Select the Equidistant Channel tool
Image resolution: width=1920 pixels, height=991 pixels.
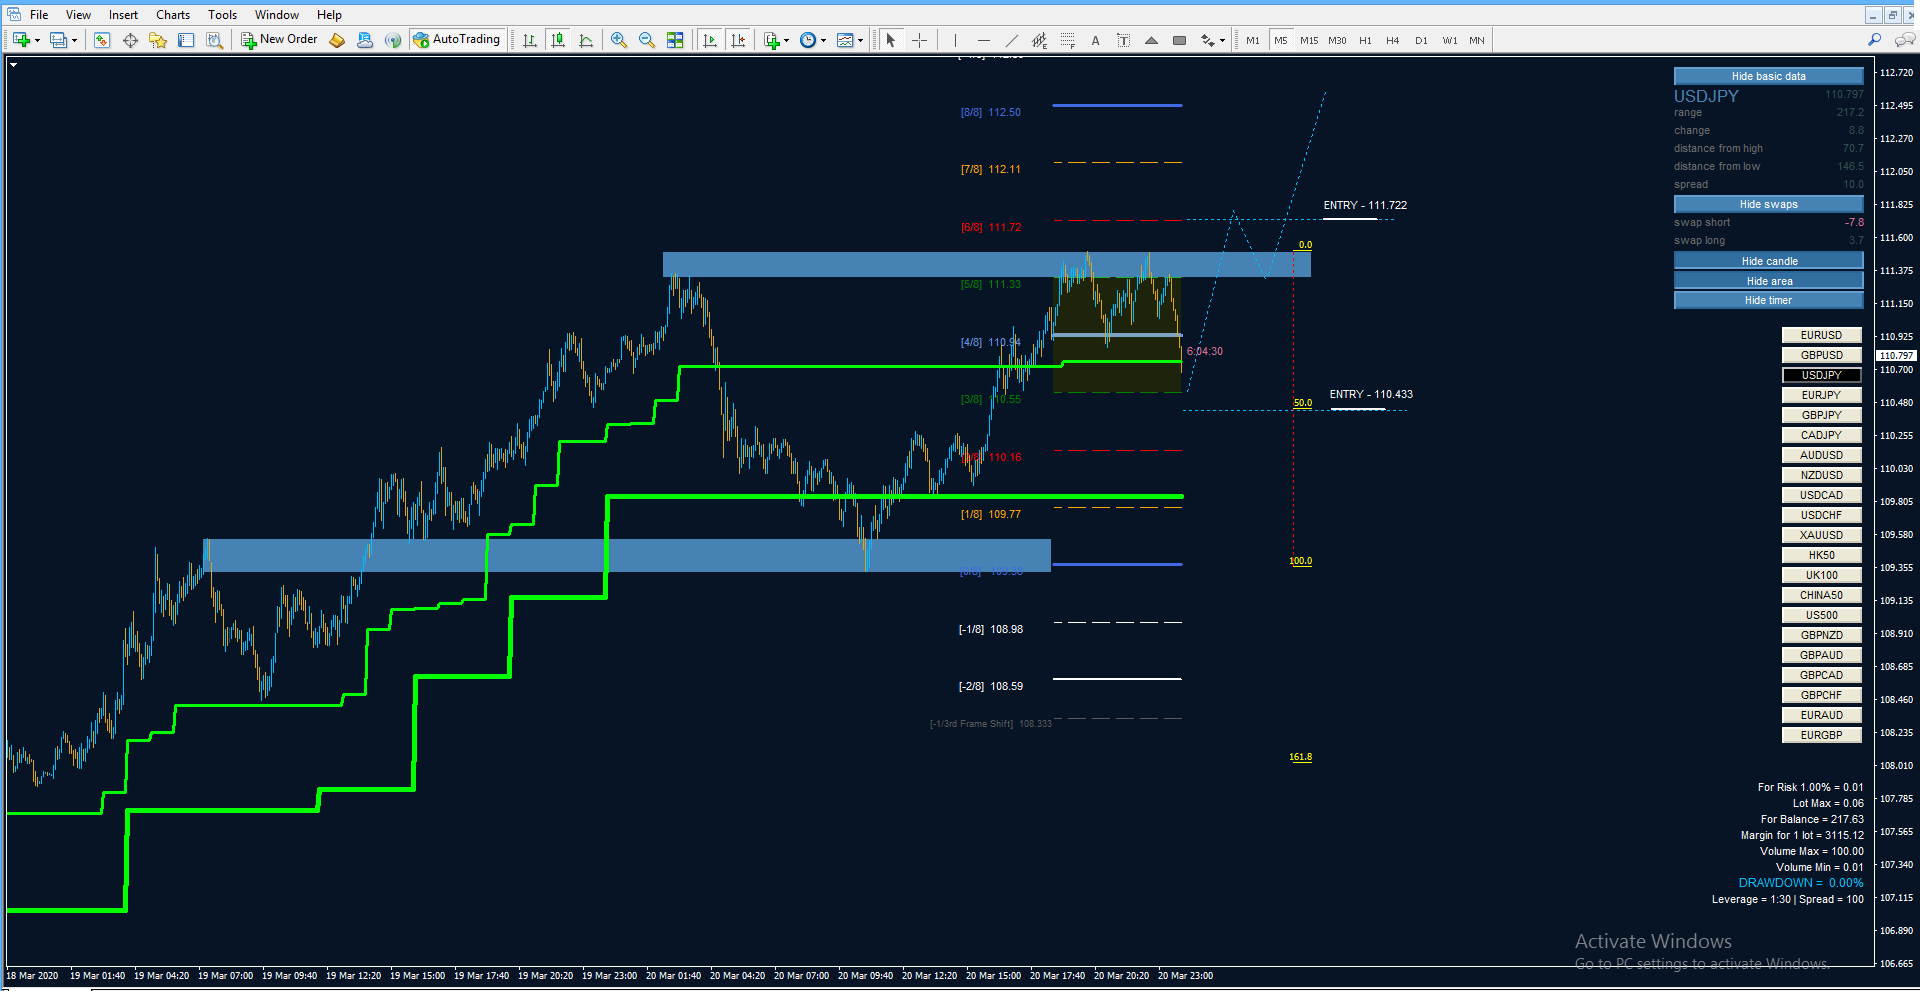click(x=1039, y=40)
